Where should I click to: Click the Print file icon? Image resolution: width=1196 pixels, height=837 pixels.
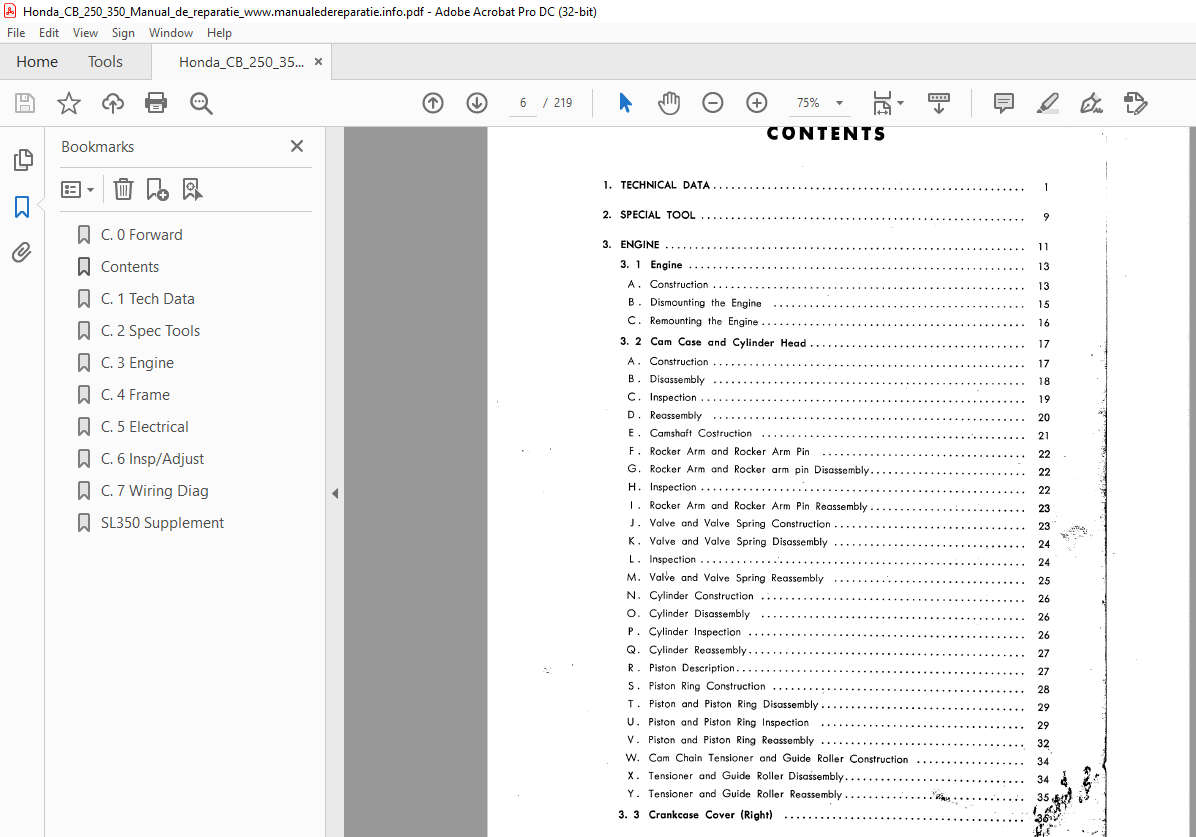pyautogui.click(x=156, y=103)
